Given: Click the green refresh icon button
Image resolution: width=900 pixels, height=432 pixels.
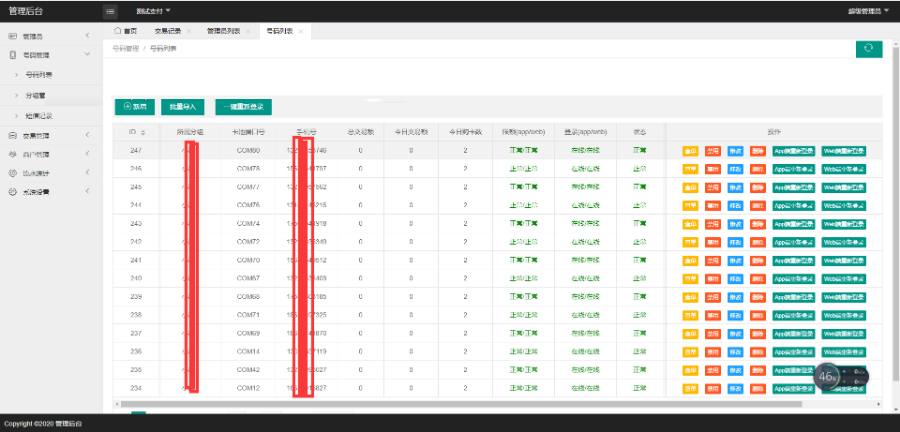Looking at the screenshot, I should tap(869, 49).
